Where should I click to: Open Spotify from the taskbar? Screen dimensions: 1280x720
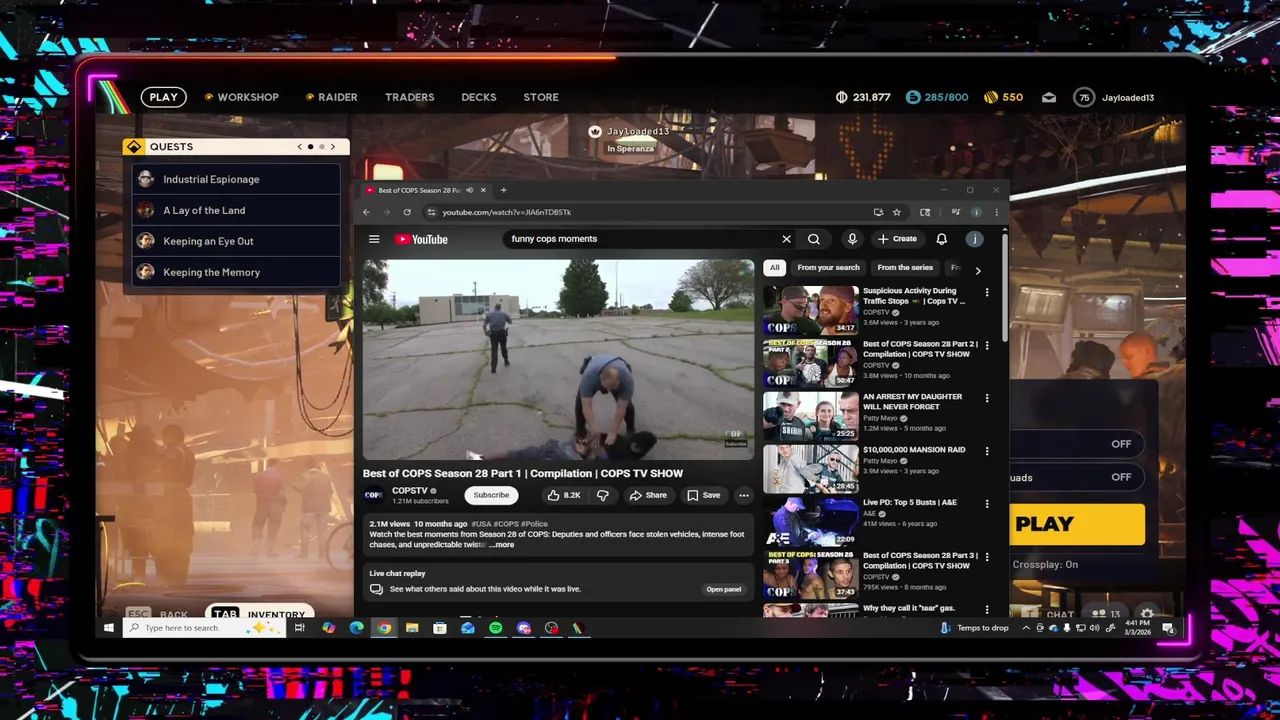tap(496, 628)
